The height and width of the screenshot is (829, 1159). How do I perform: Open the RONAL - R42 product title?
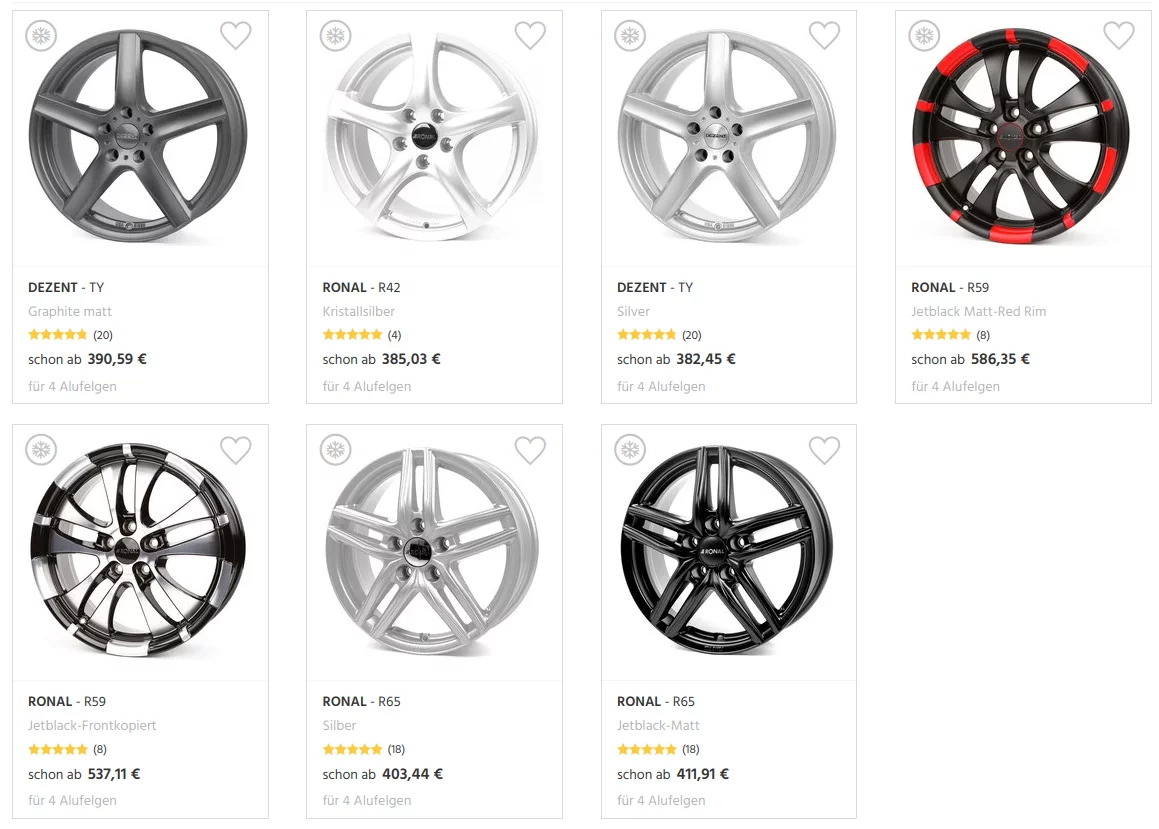(361, 287)
